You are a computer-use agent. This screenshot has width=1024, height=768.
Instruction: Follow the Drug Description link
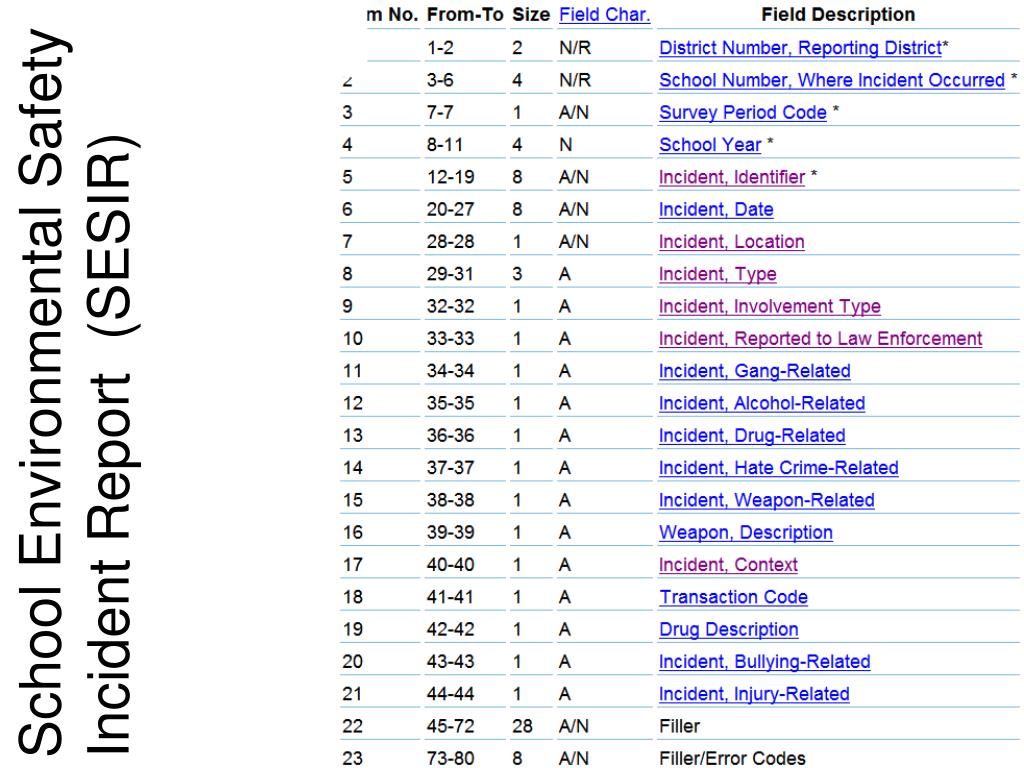pyautogui.click(x=728, y=630)
